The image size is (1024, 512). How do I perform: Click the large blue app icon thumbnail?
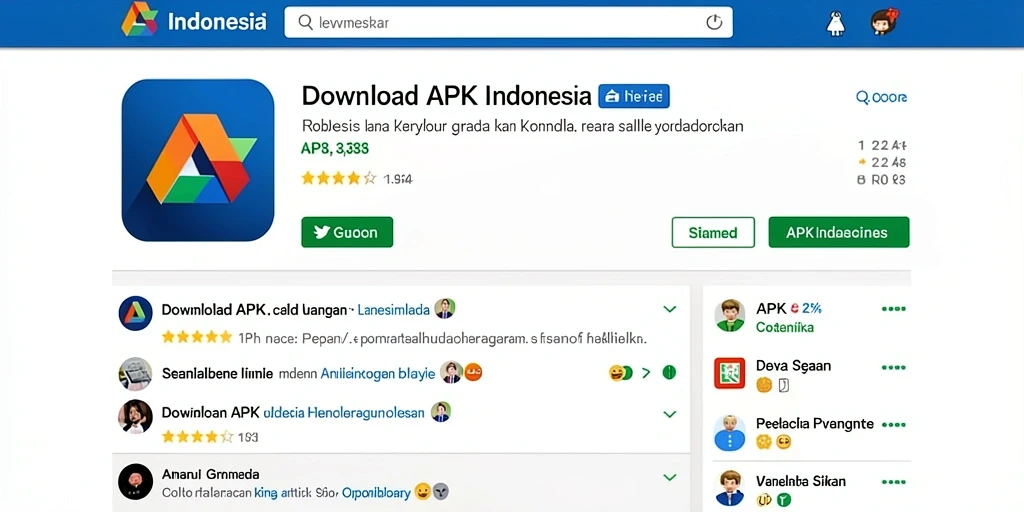(x=198, y=160)
